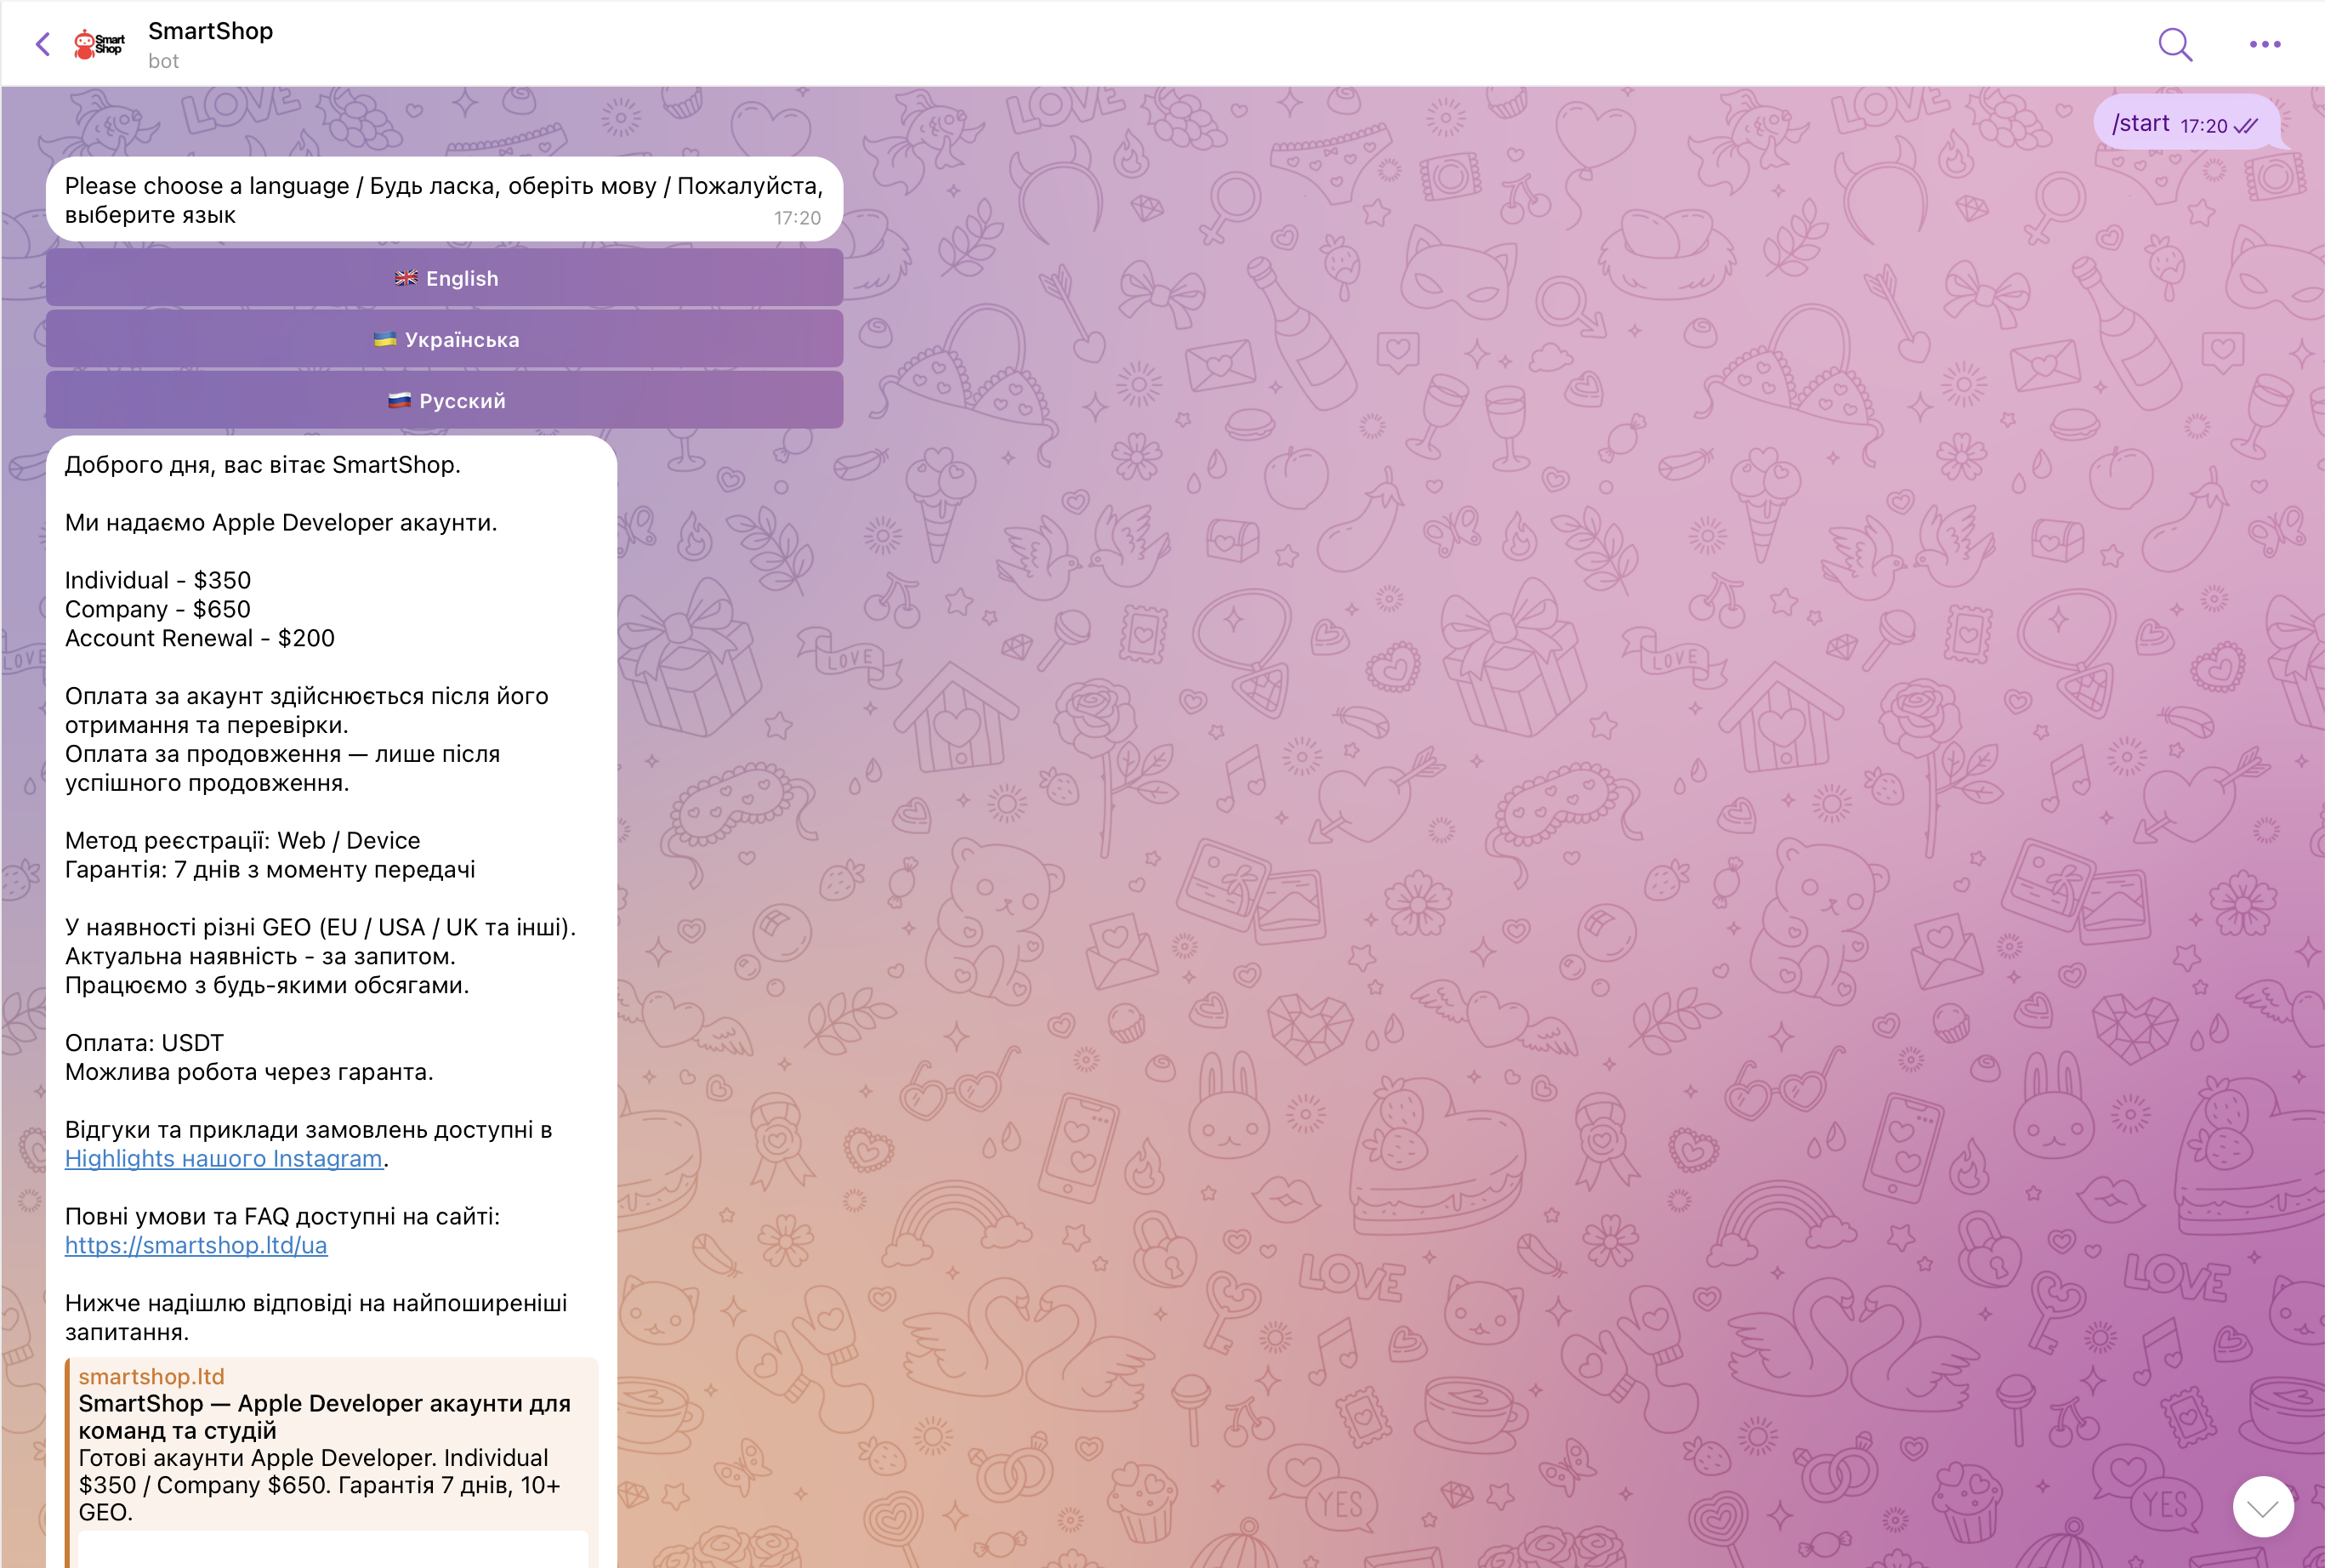Open the SmartShop bot profile title

(x=210, y=31)
